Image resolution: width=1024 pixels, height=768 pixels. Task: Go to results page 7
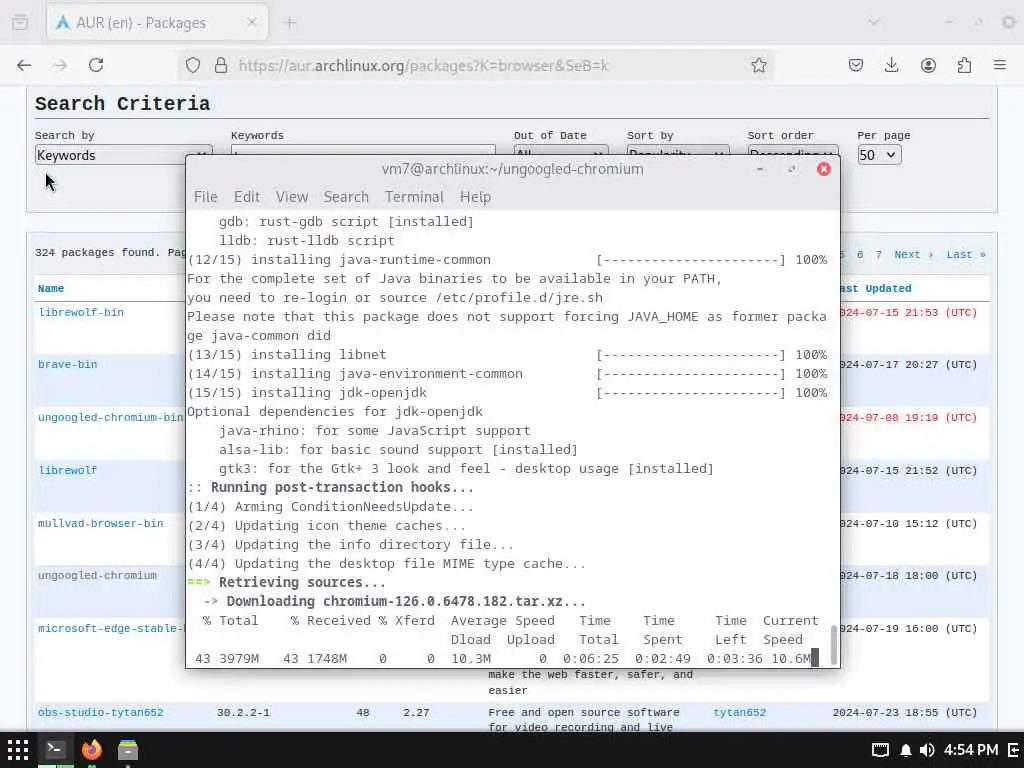coord(878,255)
